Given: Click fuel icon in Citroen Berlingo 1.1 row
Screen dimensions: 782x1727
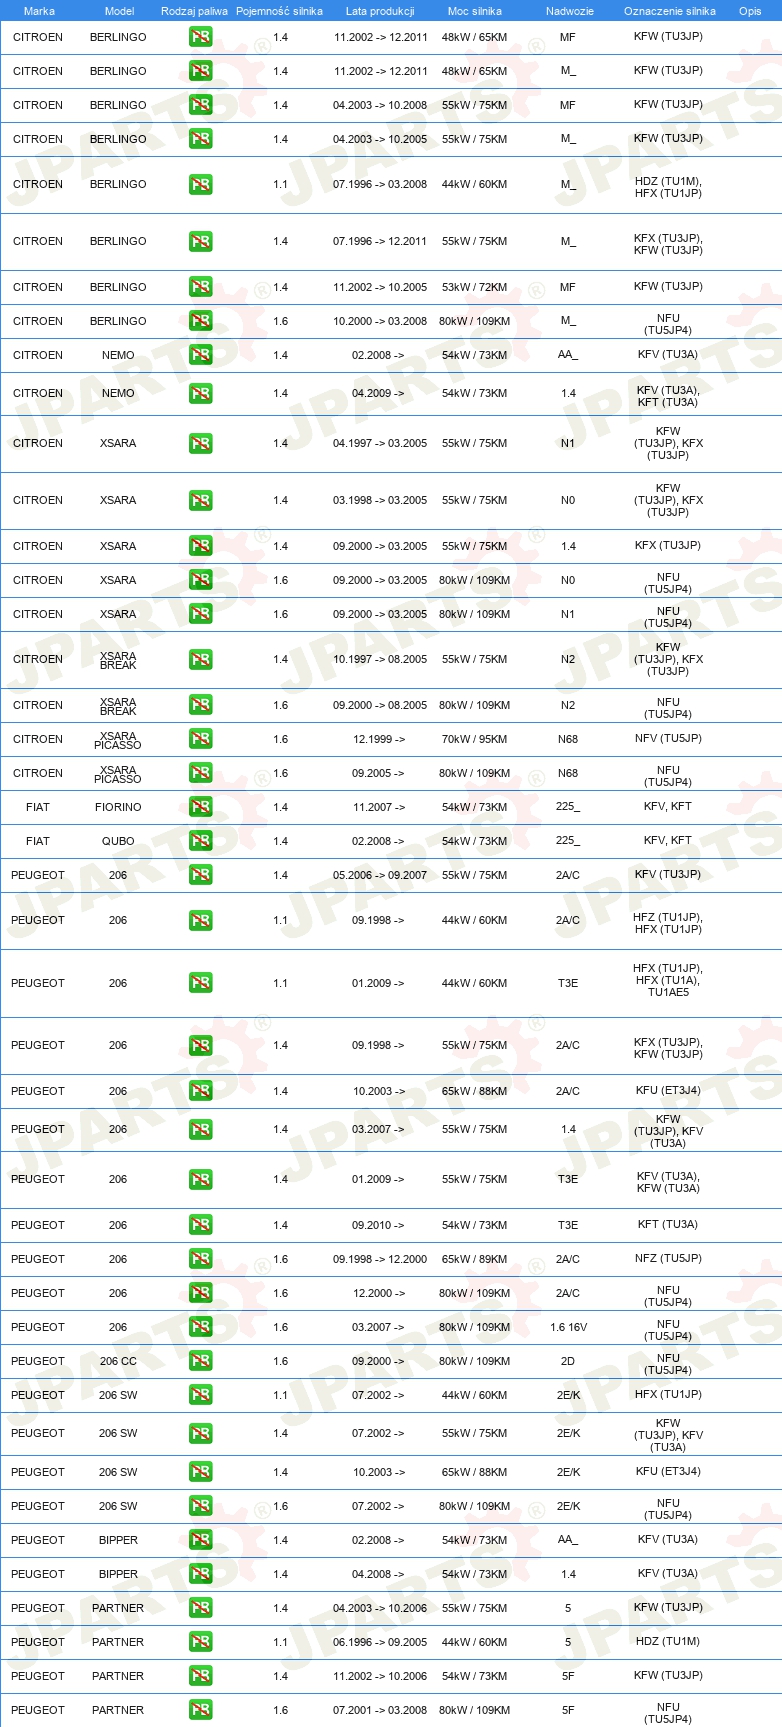Looking at the screenshot, I should [x=200, y=184].
